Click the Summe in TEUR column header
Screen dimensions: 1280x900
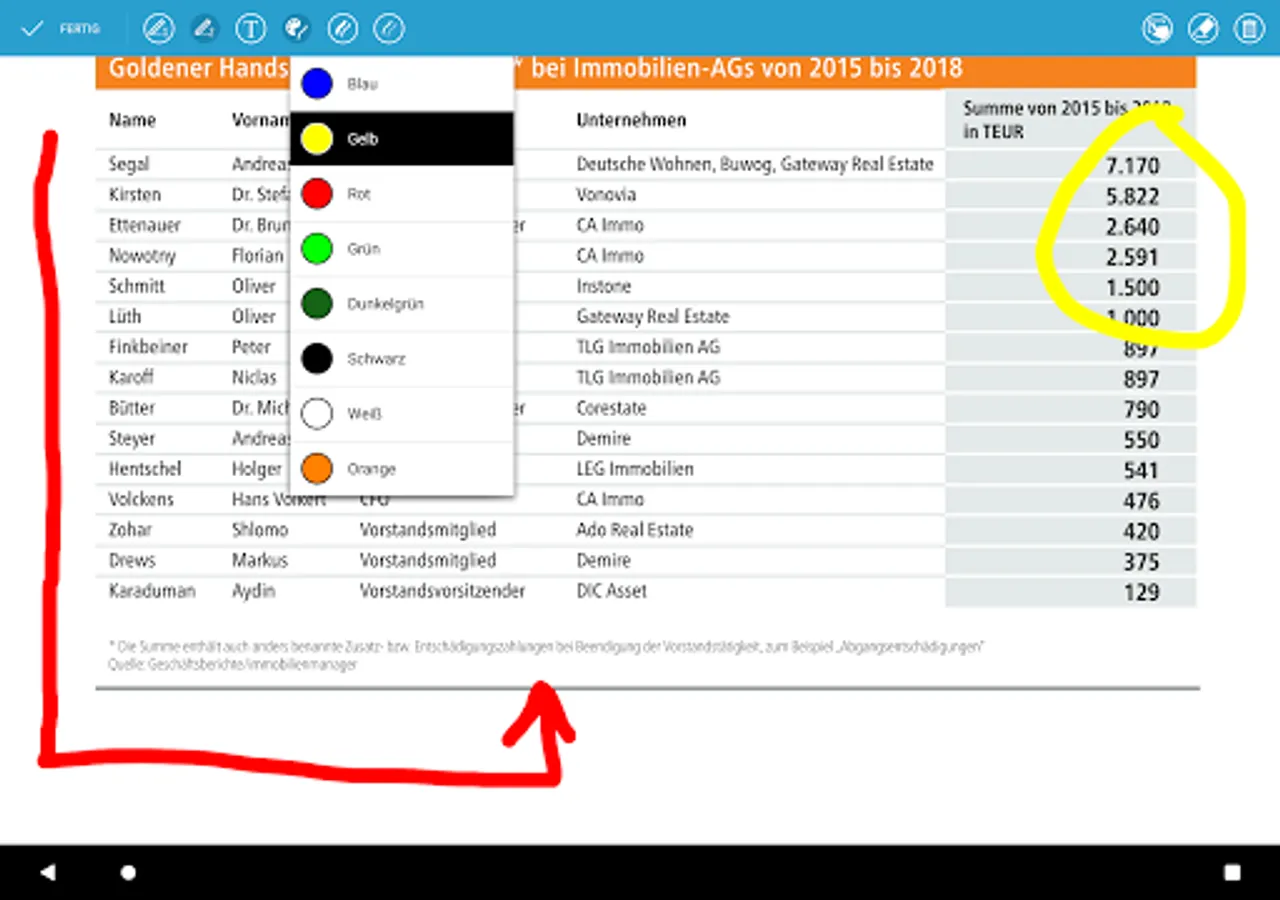[x=1066, y=119]
